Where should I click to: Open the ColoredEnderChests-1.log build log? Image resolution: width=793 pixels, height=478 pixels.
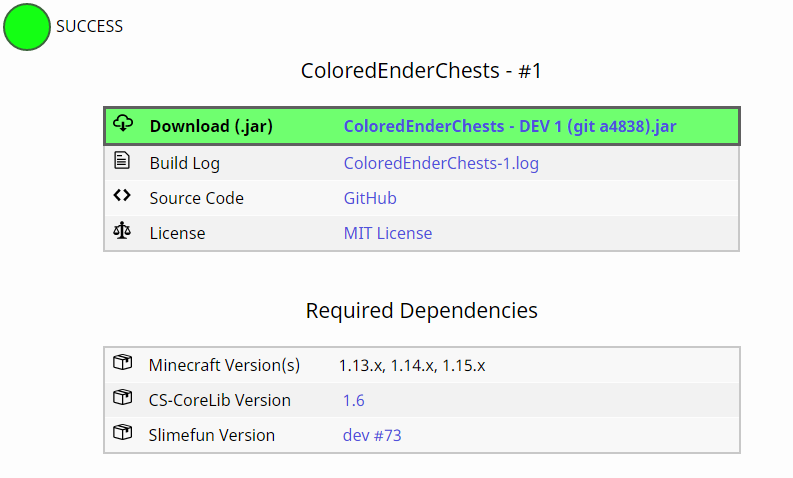click(441, 163)
